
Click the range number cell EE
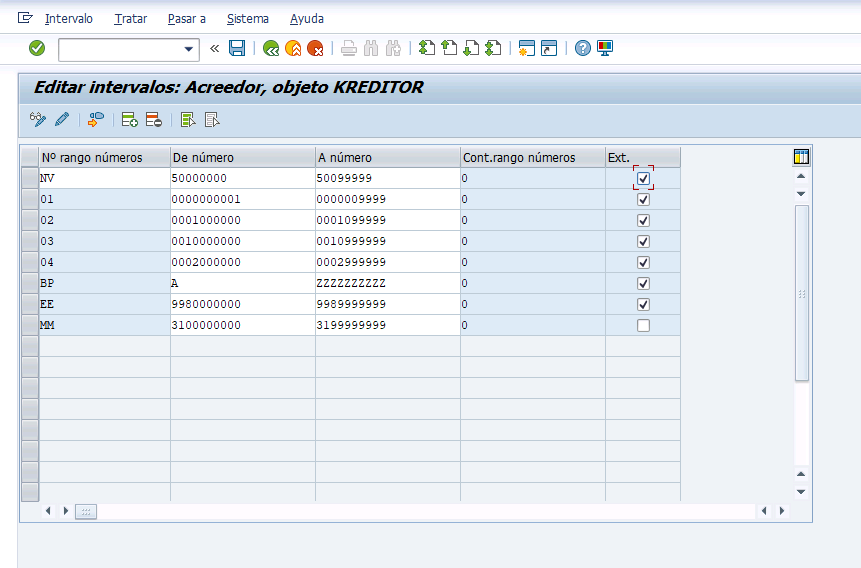pyautogui.click(x=104, y=304)
